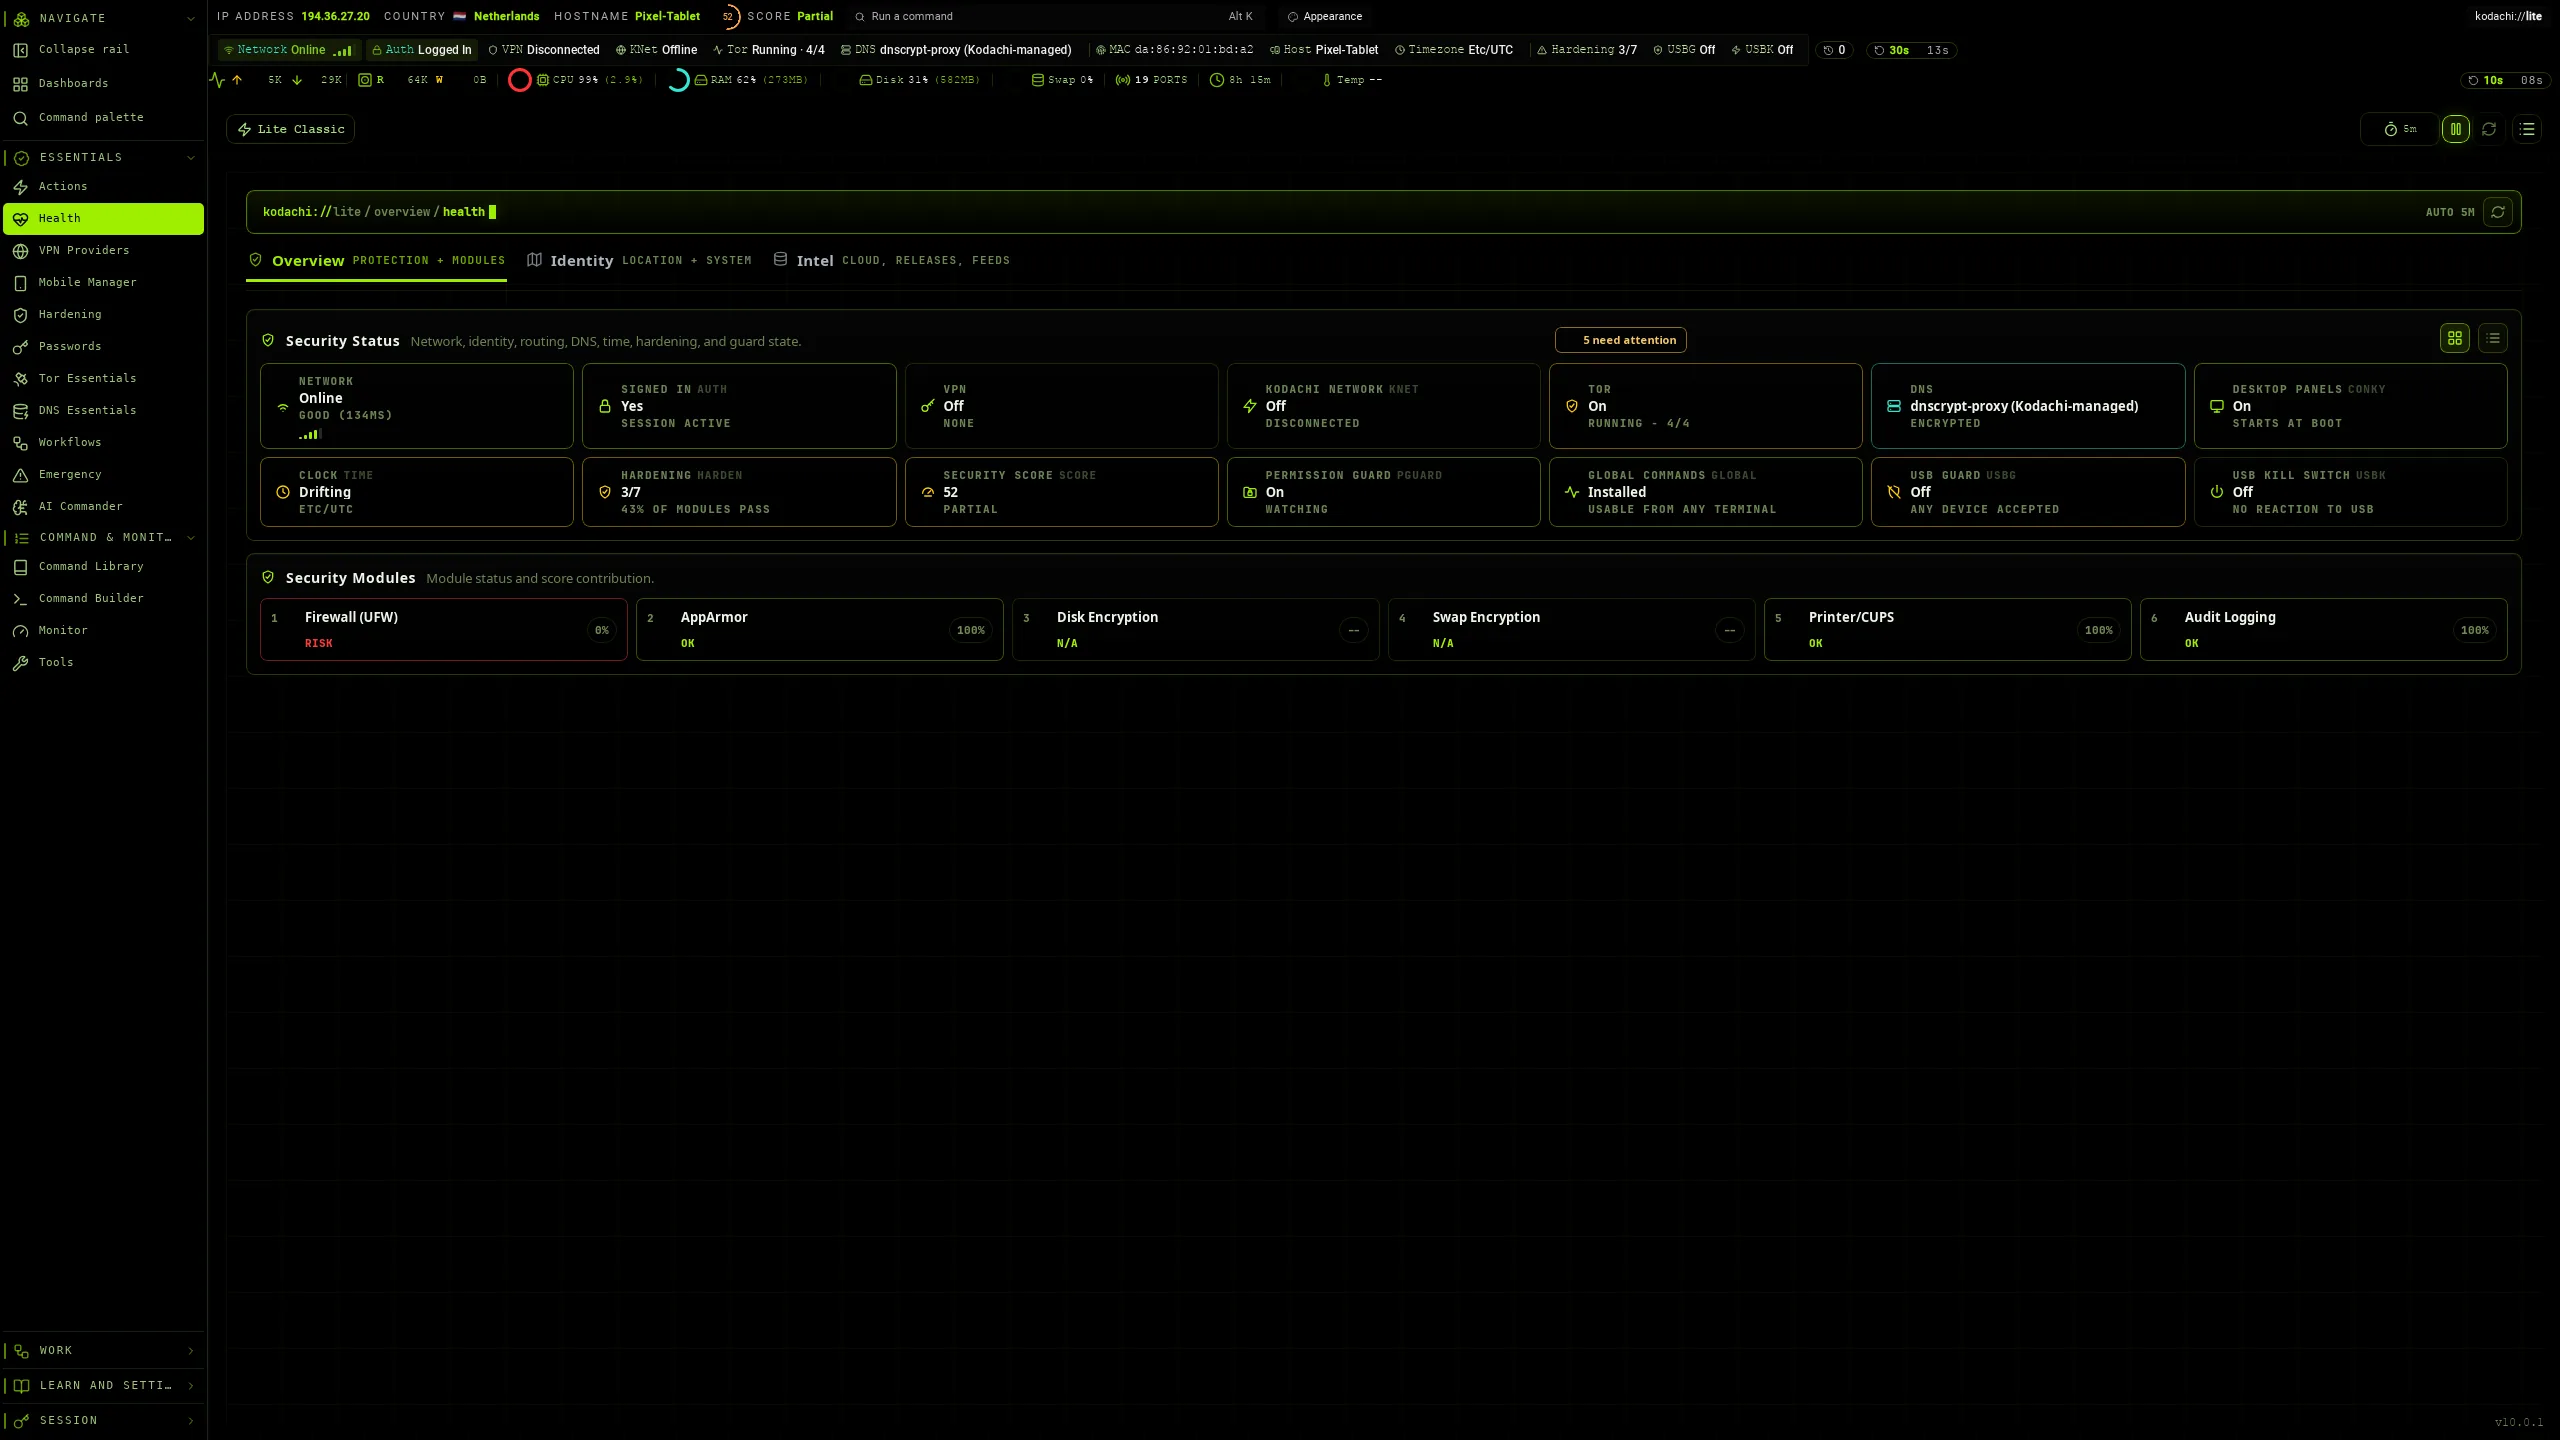The height and width of the screenshot is (1440, 2560).
Task: Collapse the ESSENTIALS section
Action: 104,157
